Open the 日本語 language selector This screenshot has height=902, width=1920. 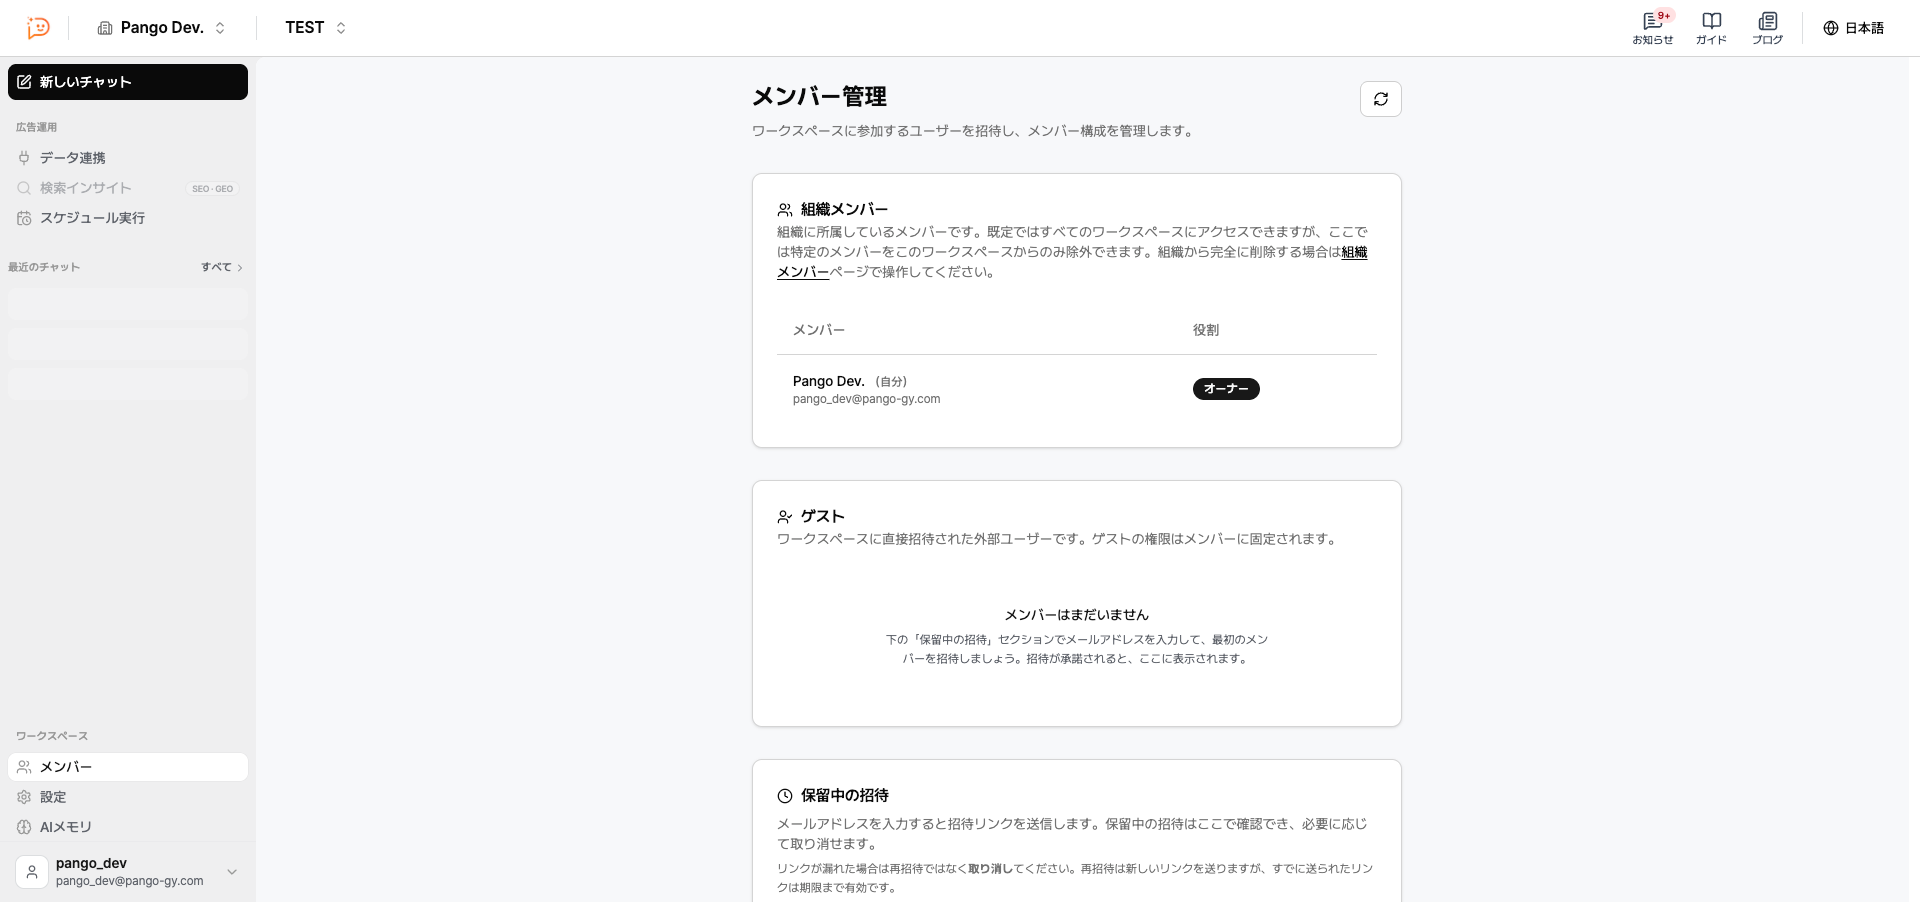1853,28
